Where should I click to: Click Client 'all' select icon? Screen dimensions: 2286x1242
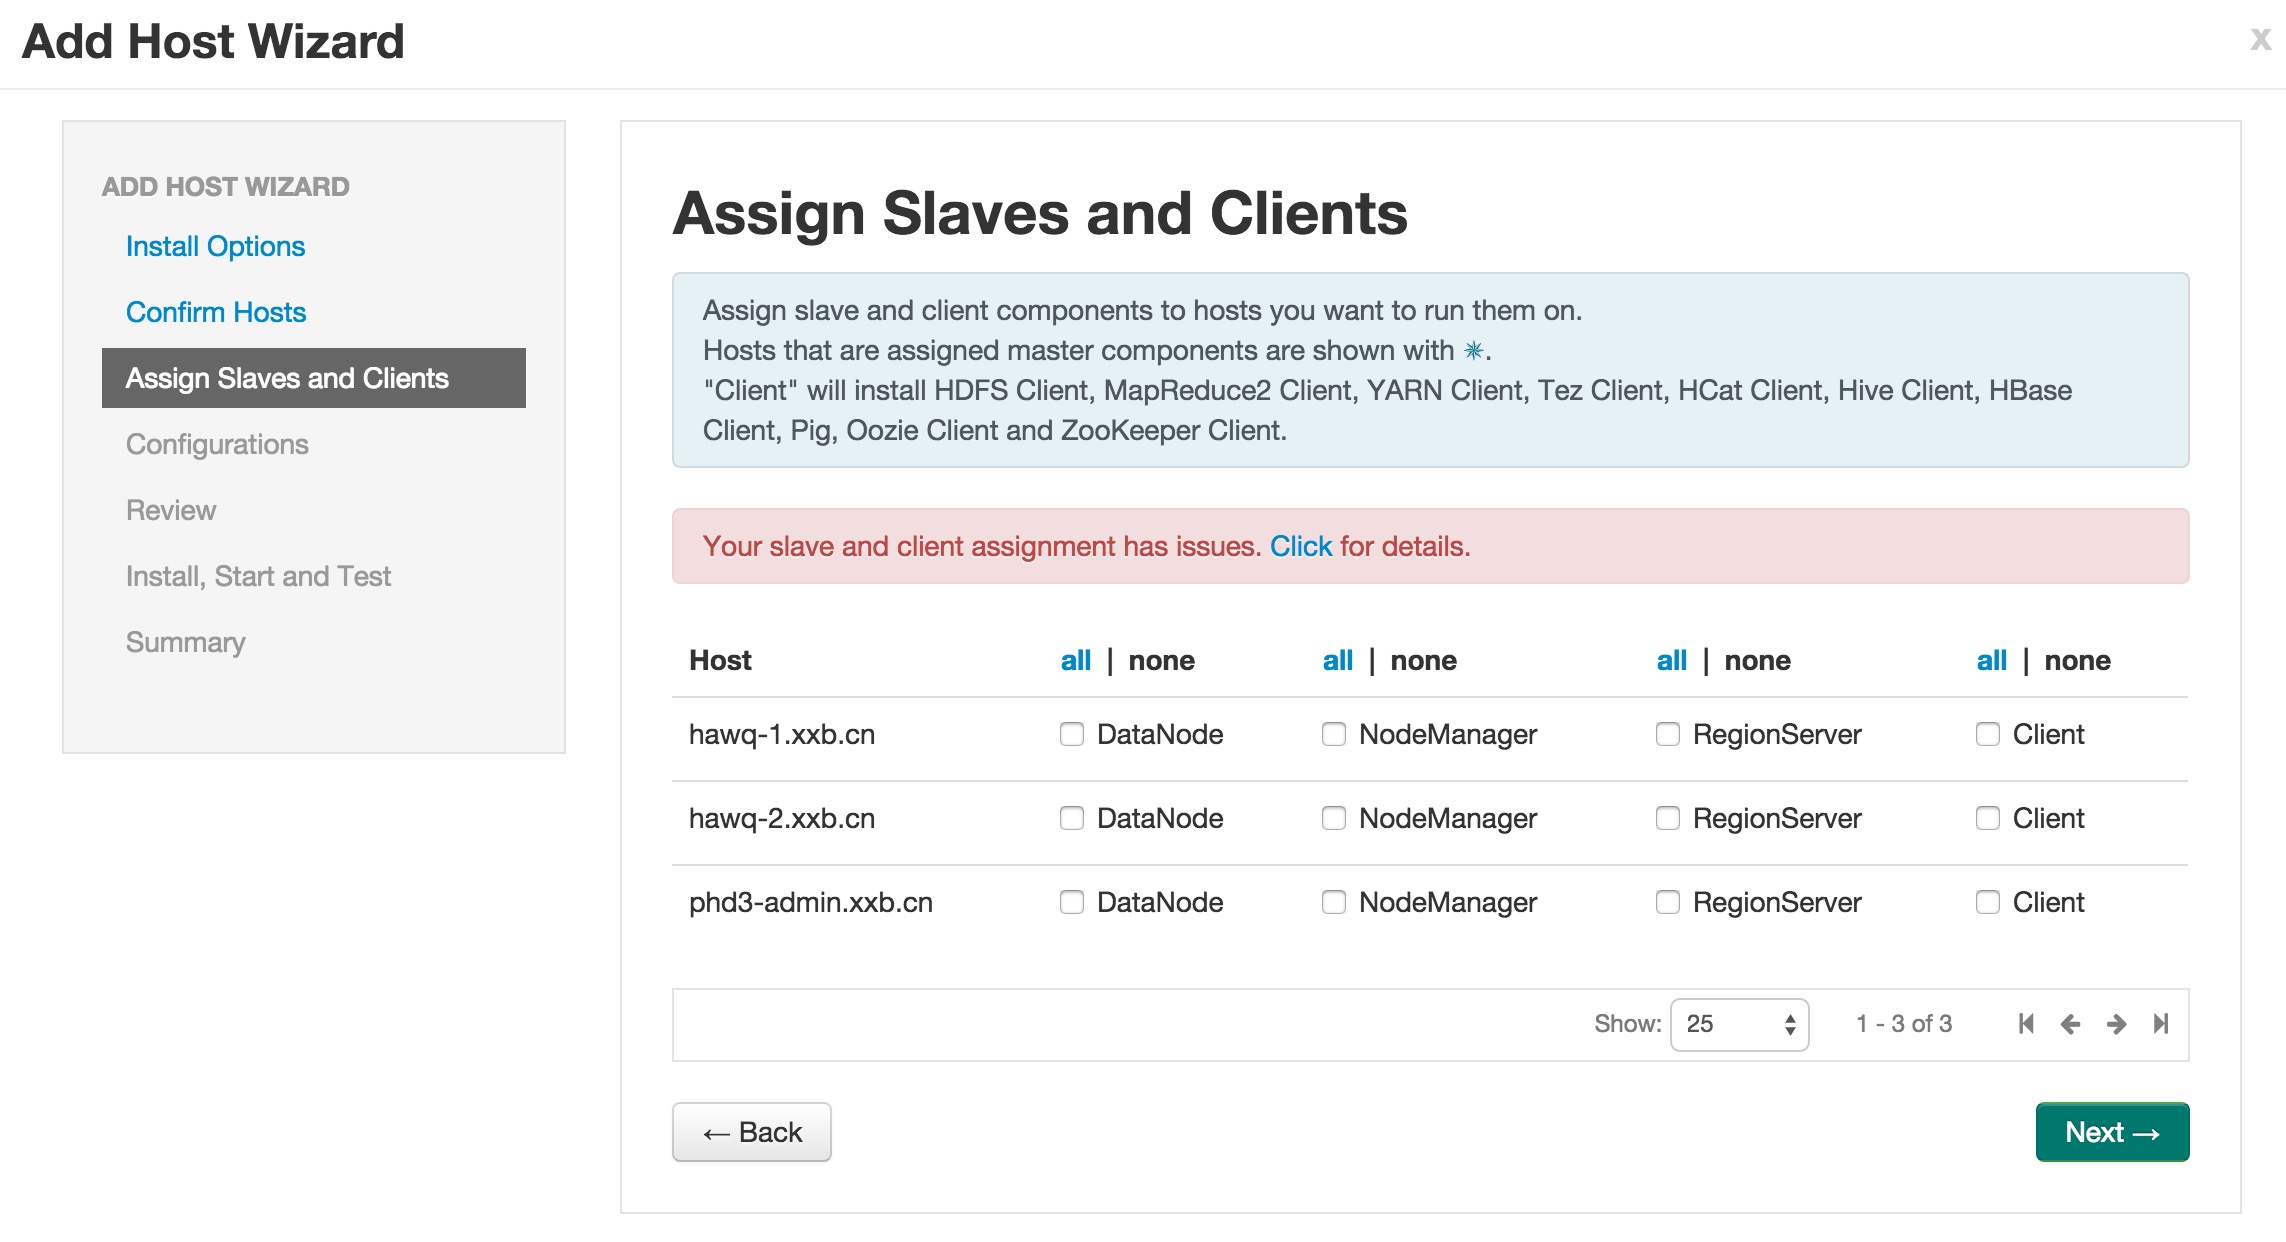click(x=1988, y=661)
